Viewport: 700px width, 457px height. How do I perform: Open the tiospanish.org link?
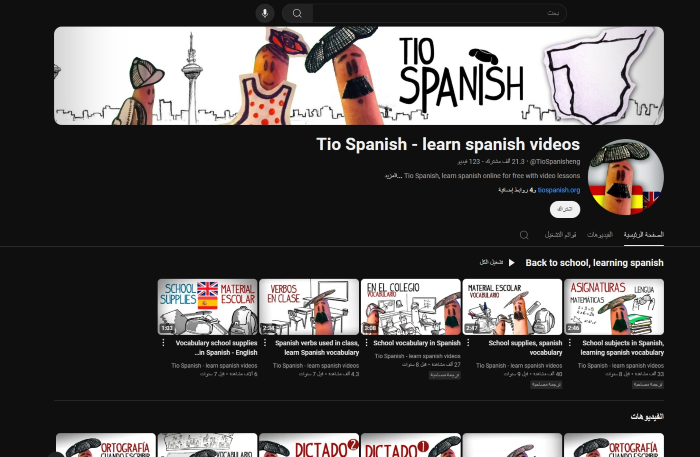tap(558, 190)
